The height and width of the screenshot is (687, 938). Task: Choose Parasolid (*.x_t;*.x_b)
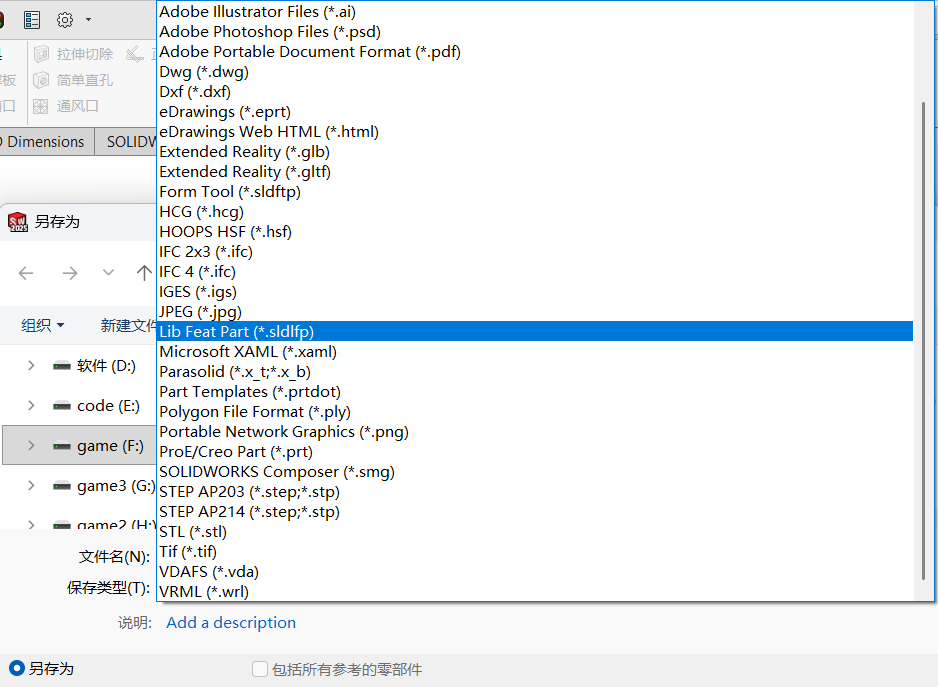click(x=534, y=372)
